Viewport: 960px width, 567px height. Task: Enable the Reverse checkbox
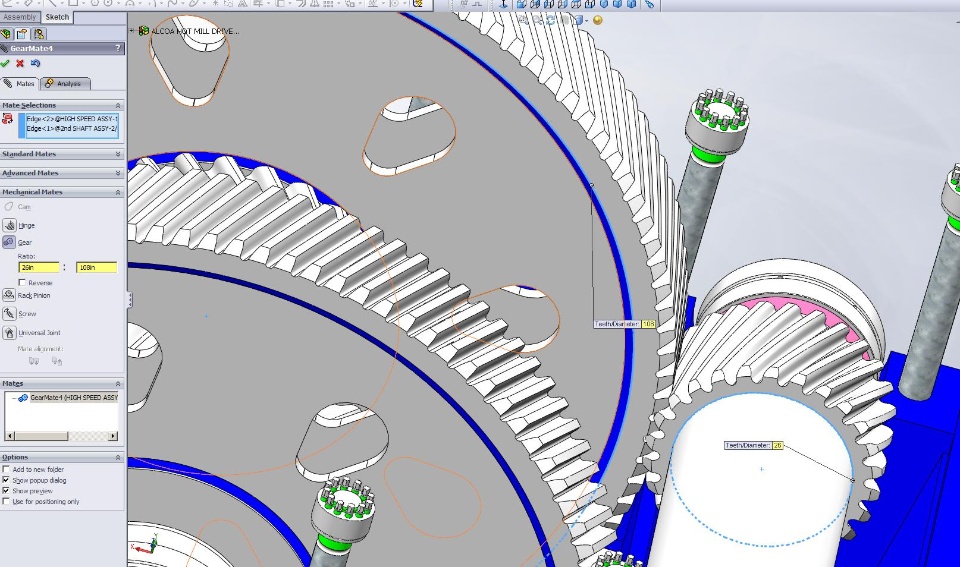click(22, 282)
